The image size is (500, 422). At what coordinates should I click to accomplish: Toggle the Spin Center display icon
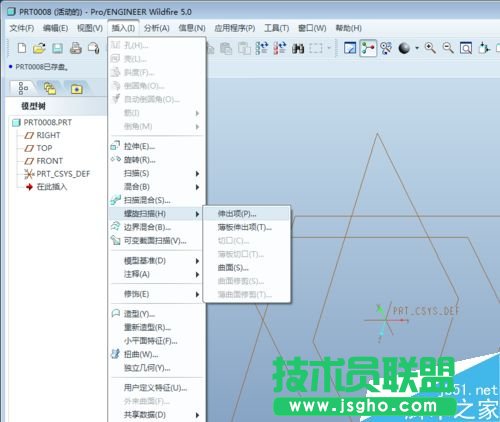click(368, 48)
